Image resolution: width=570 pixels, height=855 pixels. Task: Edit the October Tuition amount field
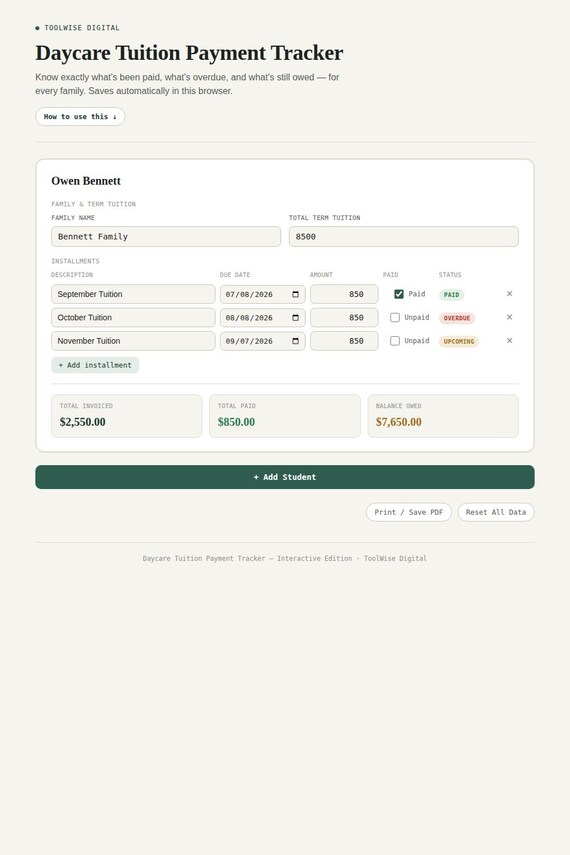click(x=344, y=318)
